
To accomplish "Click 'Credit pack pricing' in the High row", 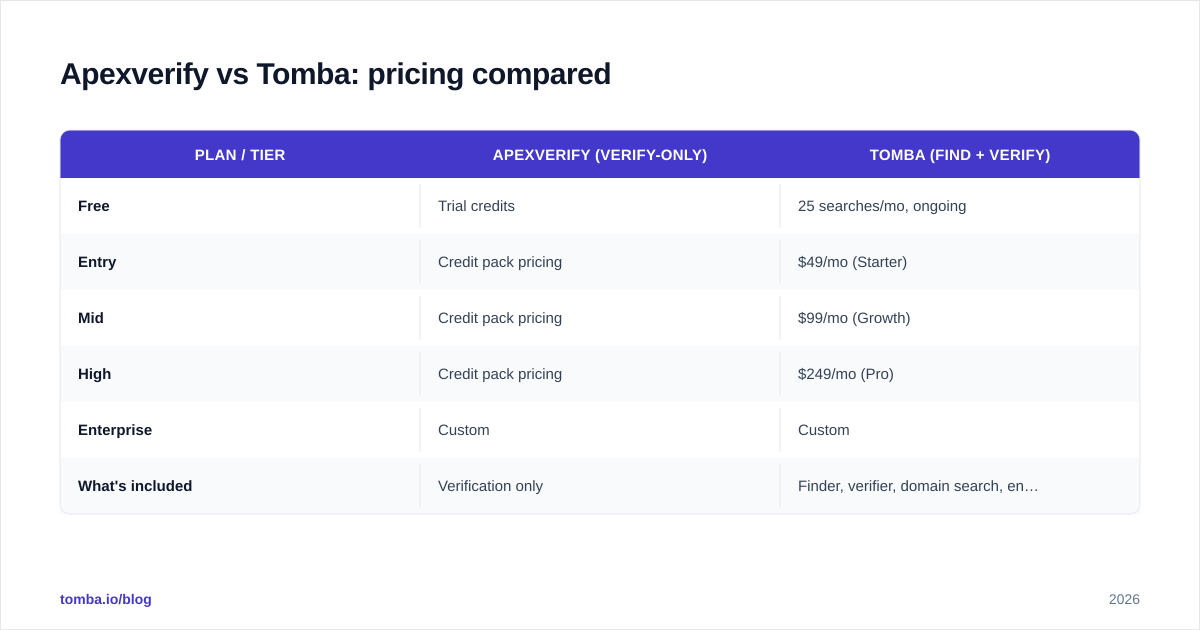I will pyautogui.click(x=500, y=374).
